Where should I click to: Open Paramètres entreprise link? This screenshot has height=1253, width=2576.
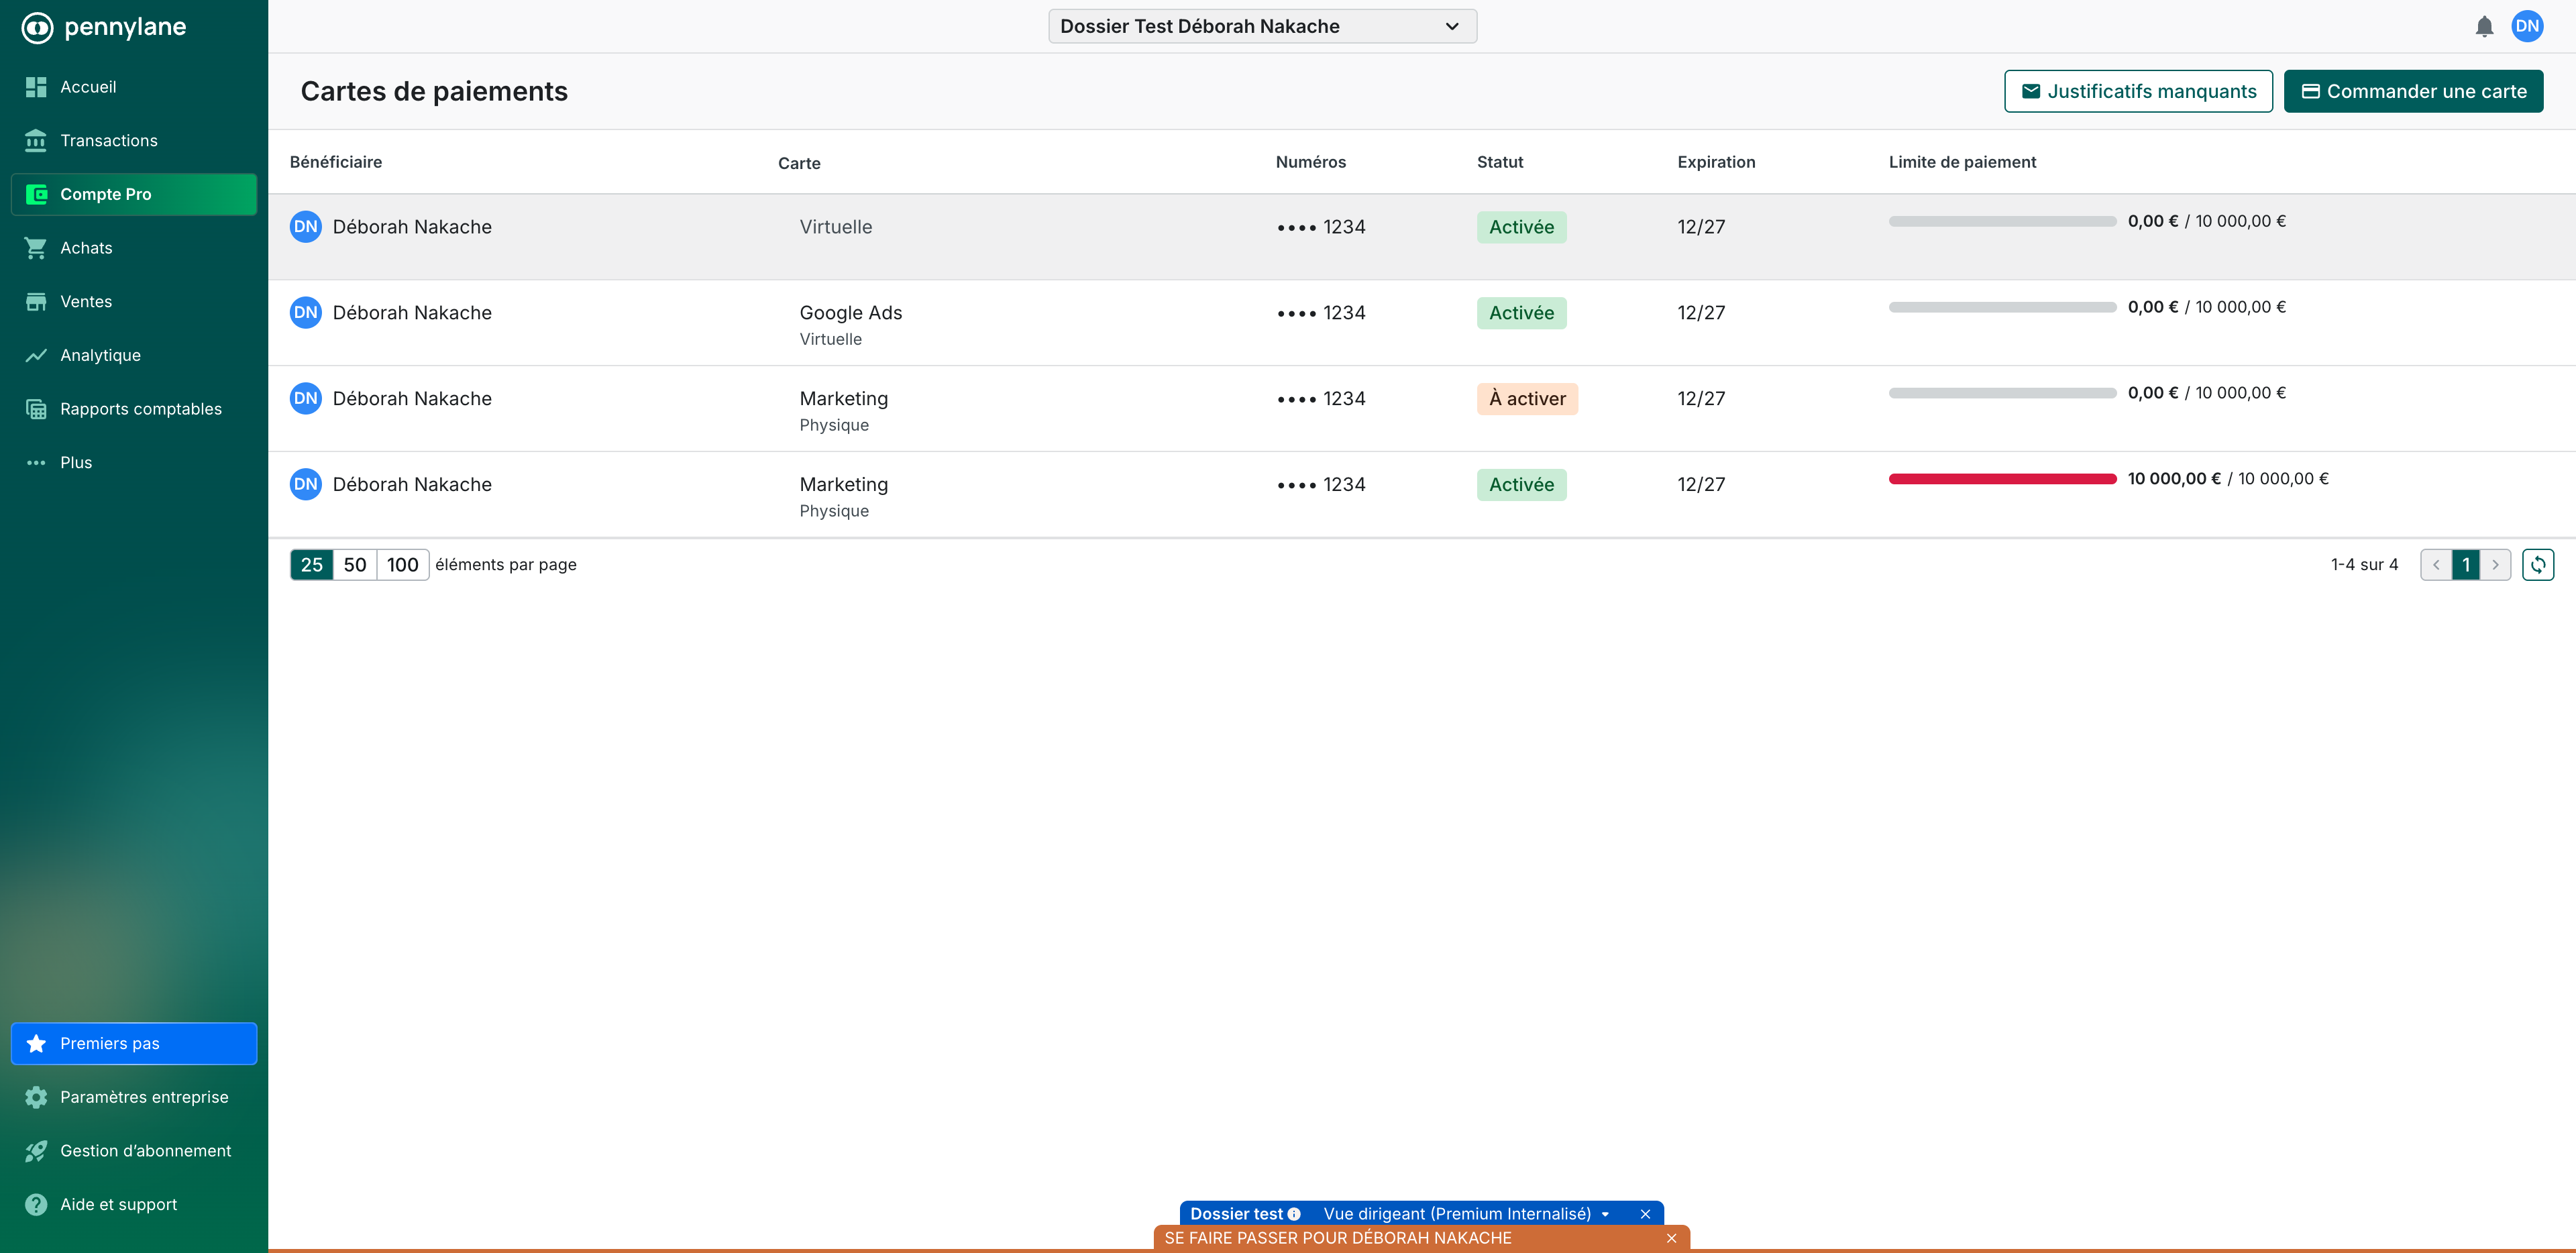pyautogui.click(x=134, y=1097)
